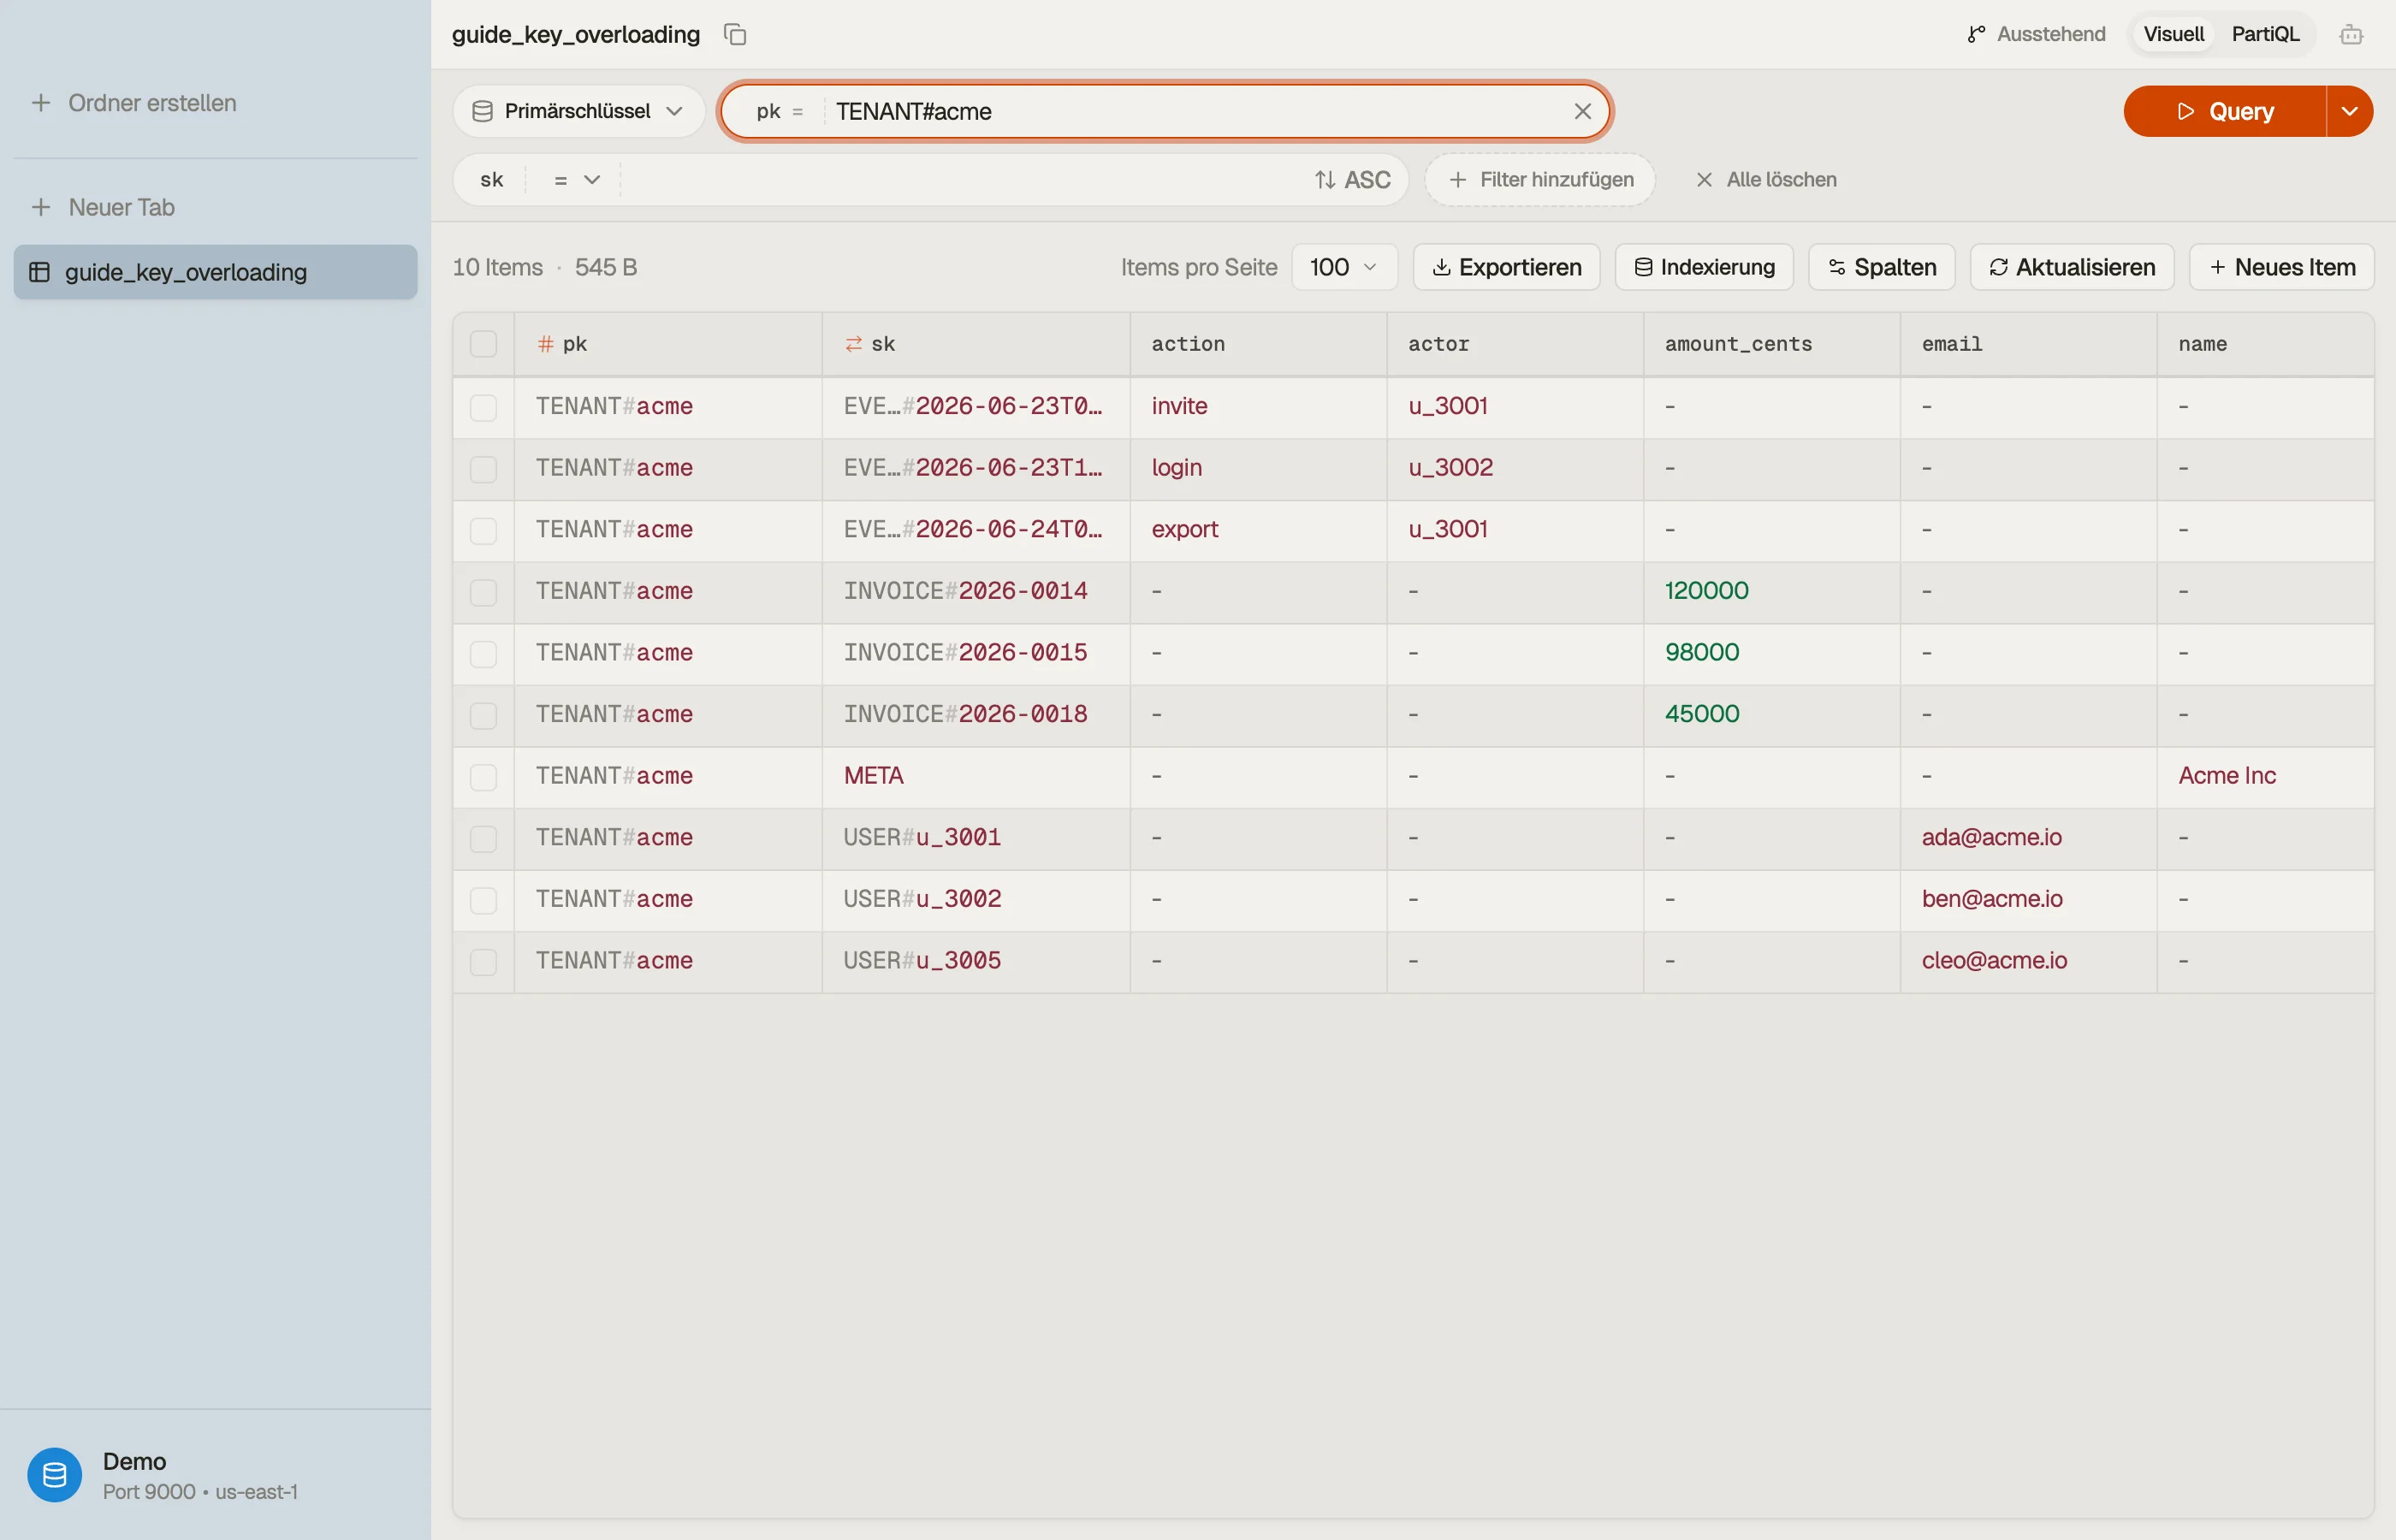Screen dimensions: 2396x1540
Task: Clear all filters with Alle löschen
Action: click(x=1766, y=180)
